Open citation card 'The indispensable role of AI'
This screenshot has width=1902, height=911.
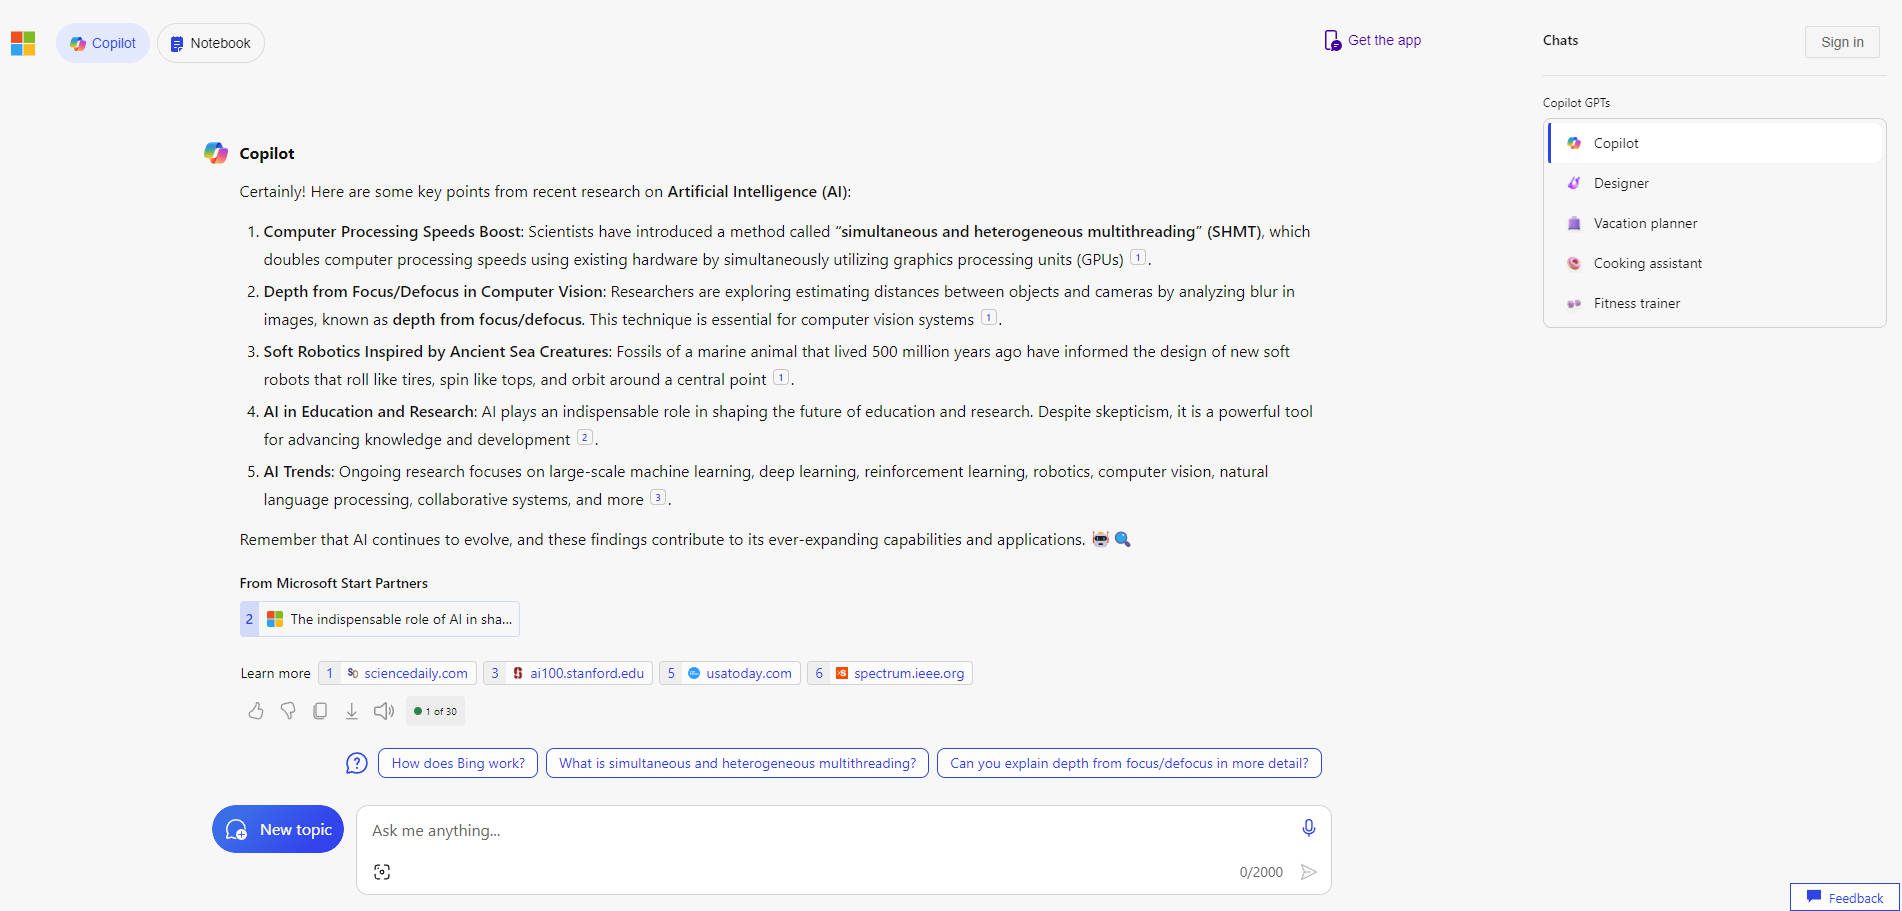tap(380, 618)
